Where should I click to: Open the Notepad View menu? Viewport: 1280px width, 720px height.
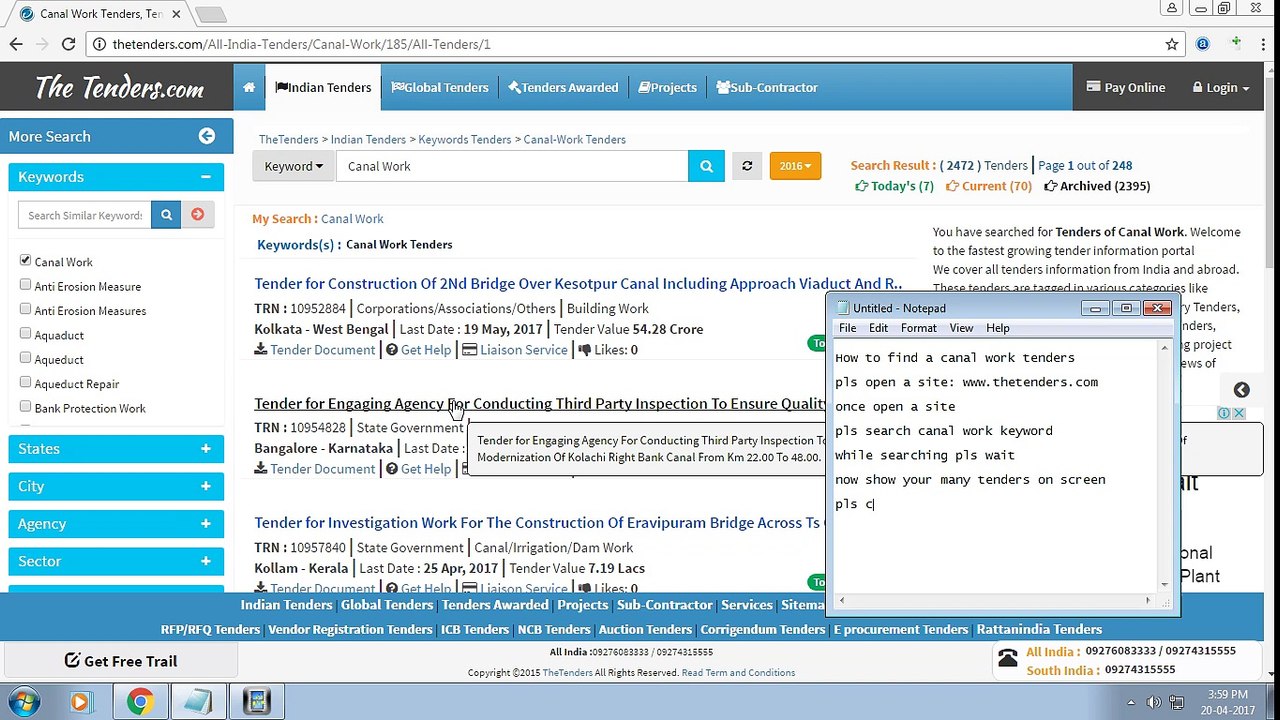[961, 328]
